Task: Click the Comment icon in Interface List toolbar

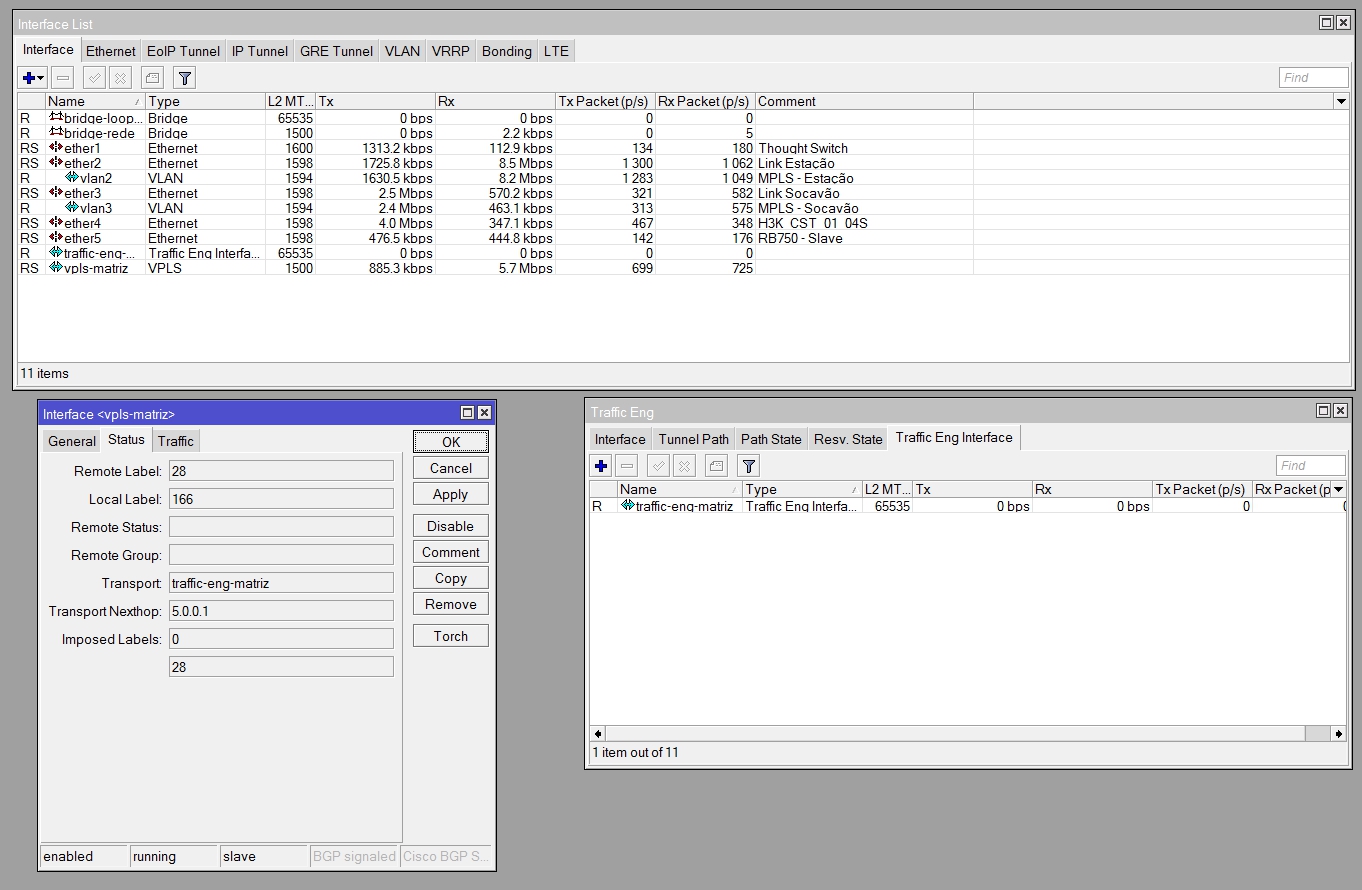Action: point(152,78)
